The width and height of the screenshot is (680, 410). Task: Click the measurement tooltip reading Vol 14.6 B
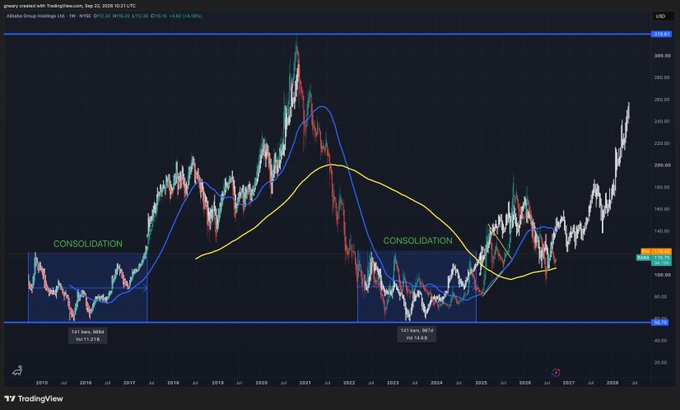(x=416, y=334)
